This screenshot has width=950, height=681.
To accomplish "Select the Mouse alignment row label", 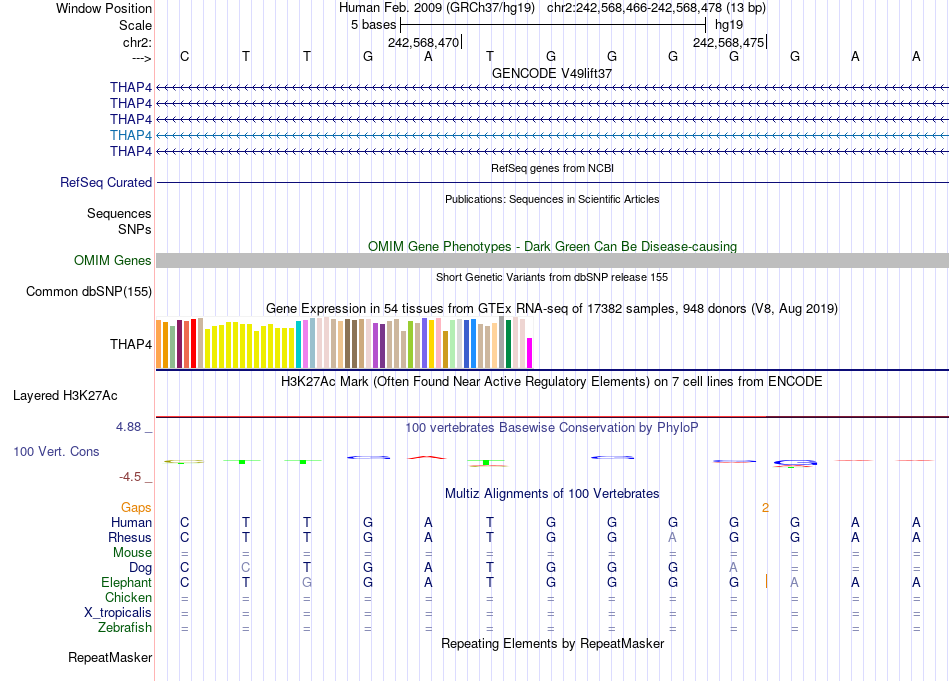I will (132, 553).
